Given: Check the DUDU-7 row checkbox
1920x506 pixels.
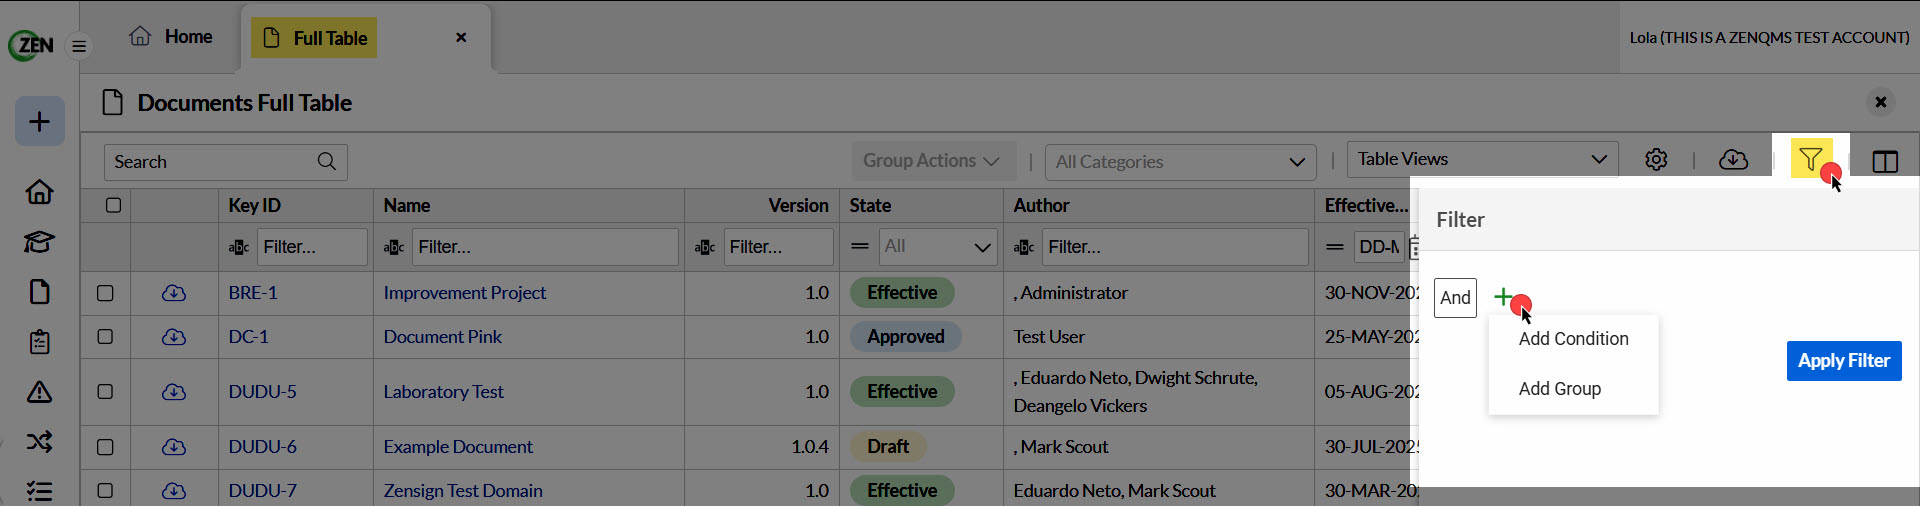Looking at the screenshot, I should (x=105, y=491).
